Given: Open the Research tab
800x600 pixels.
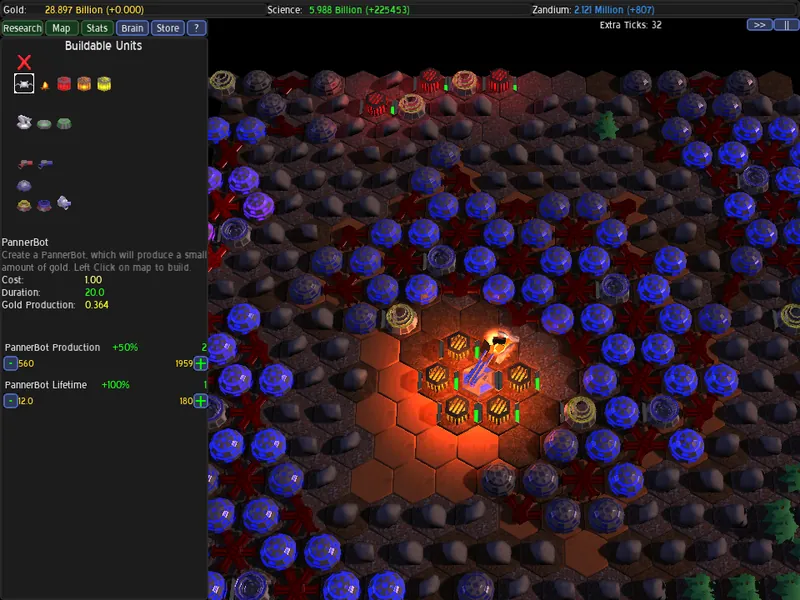Looking at the screenshot, I should (x=22, y=28).
